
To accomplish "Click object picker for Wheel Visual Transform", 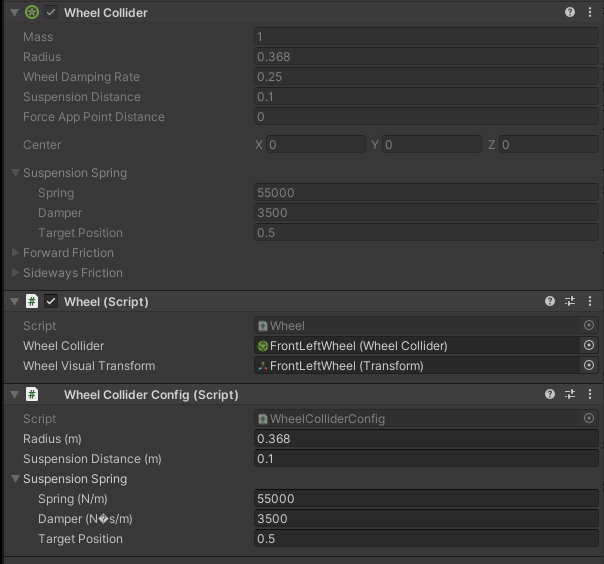I will (x=589, y=365).
